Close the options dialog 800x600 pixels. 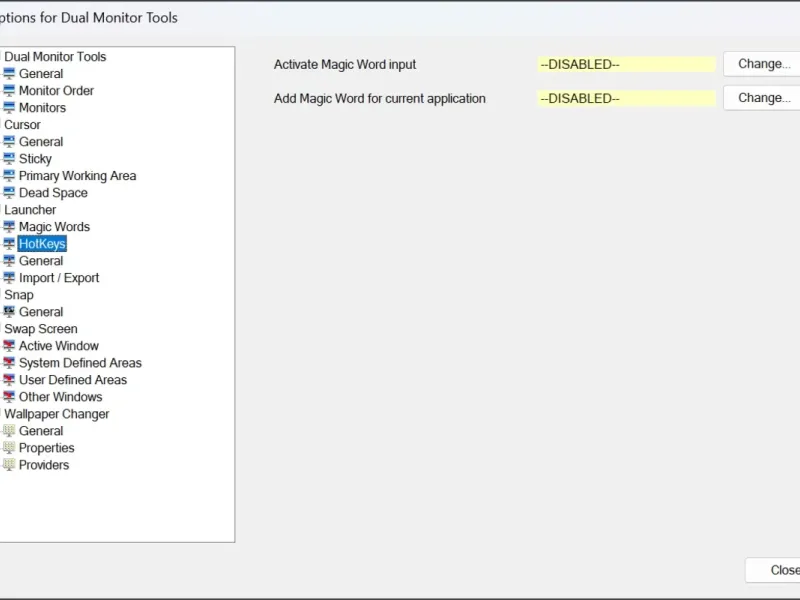772,570
